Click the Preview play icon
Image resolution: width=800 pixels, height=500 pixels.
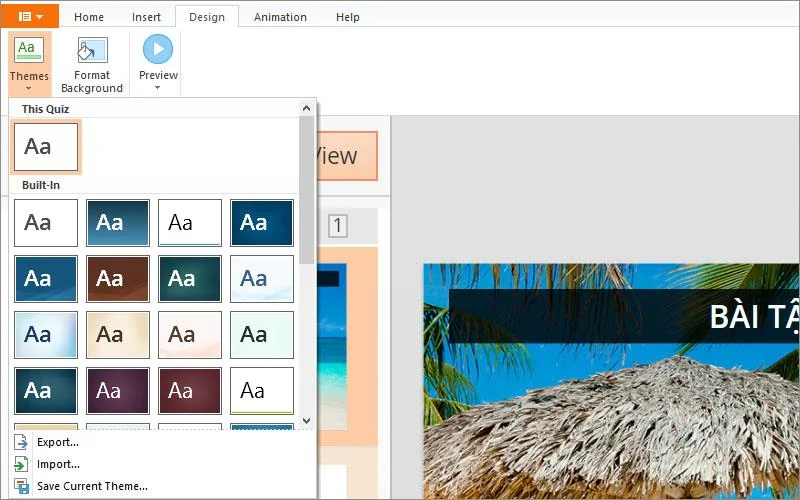pos(158,49)
